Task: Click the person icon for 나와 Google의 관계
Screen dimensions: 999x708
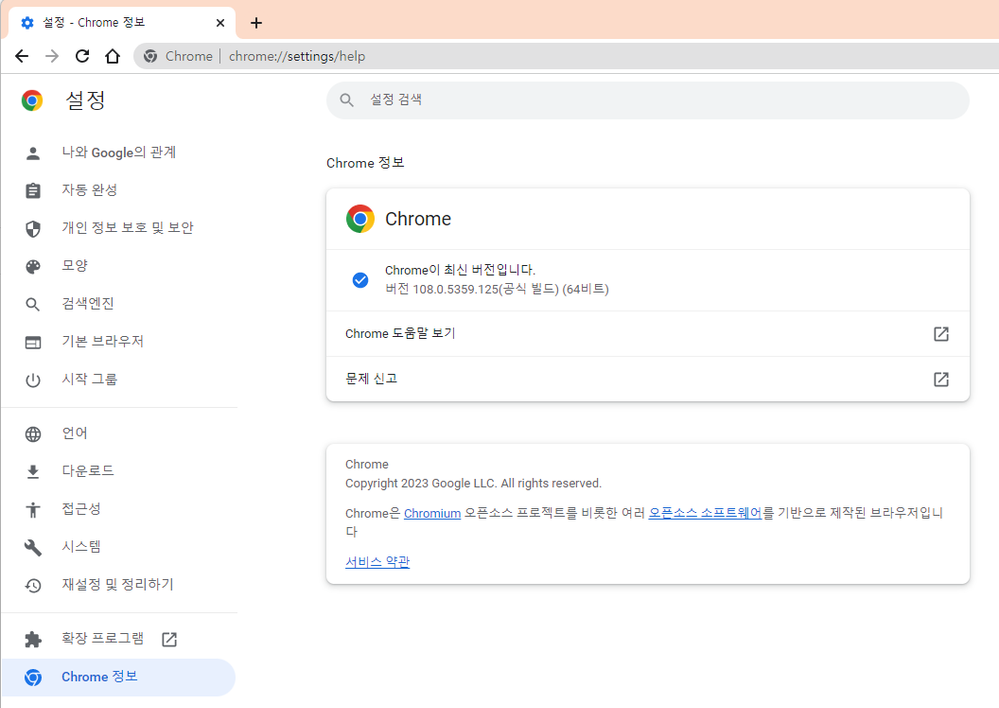Action: 32,153
